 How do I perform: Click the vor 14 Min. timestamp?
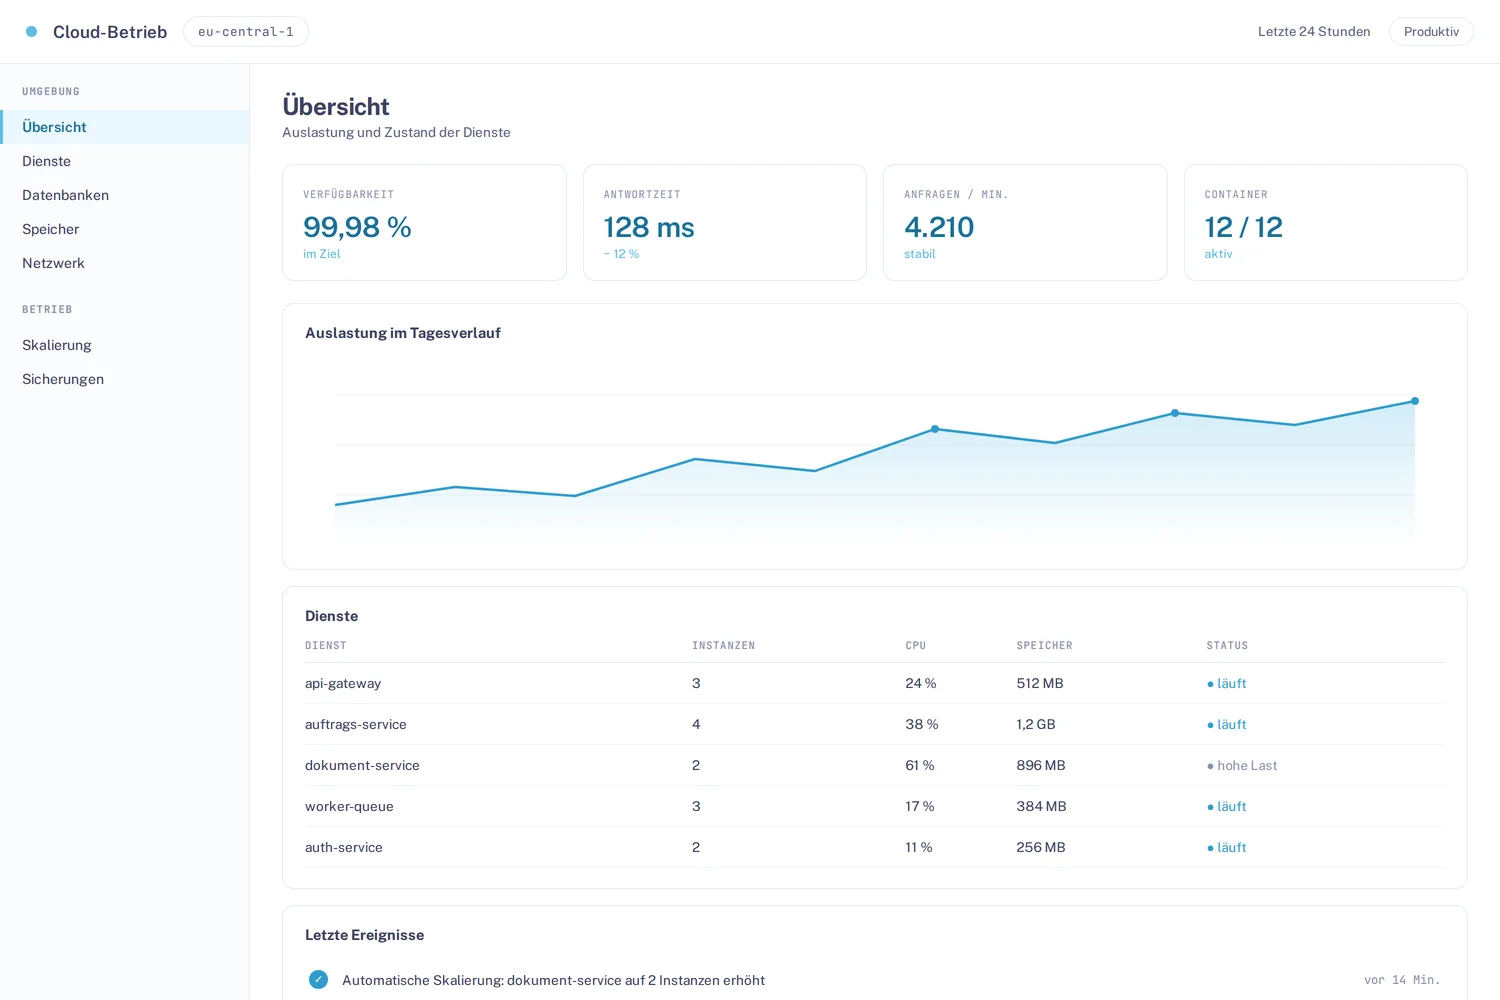tap(1402, 980)
